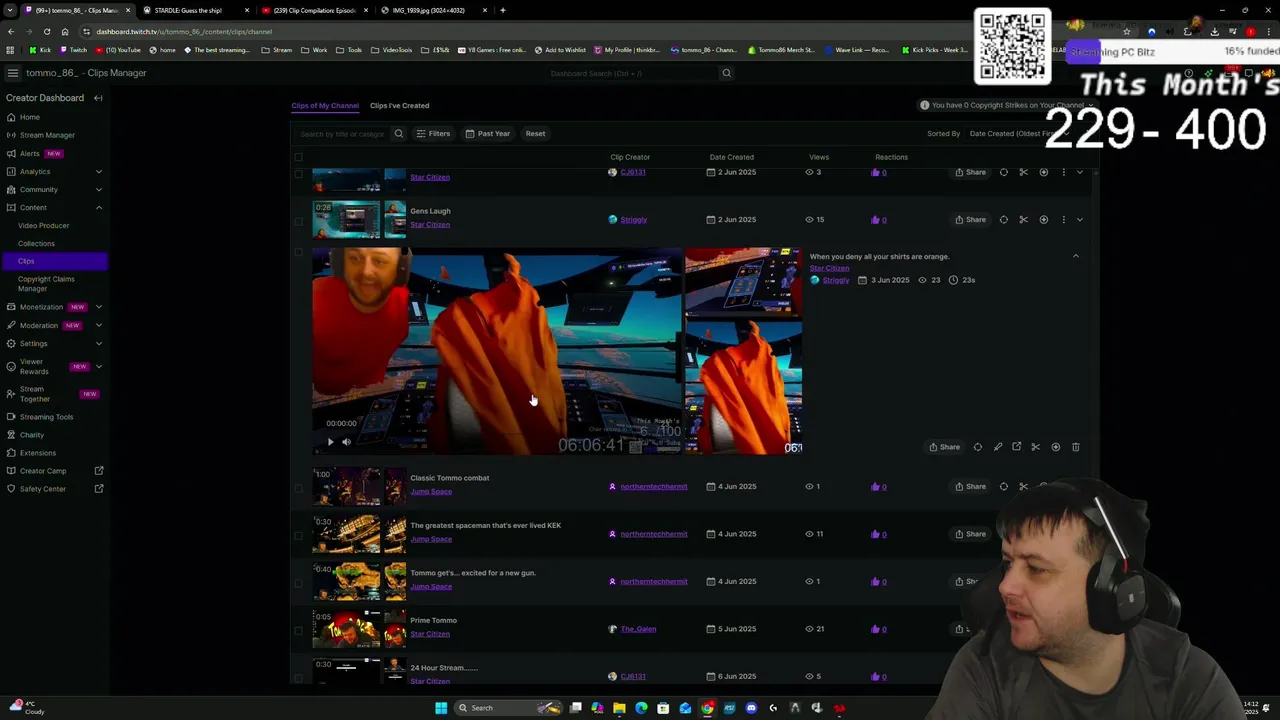Tick checkbox for The greatest spaceman clip
Viewport: 1280px width, 720px height.
[x=298, y=534]
